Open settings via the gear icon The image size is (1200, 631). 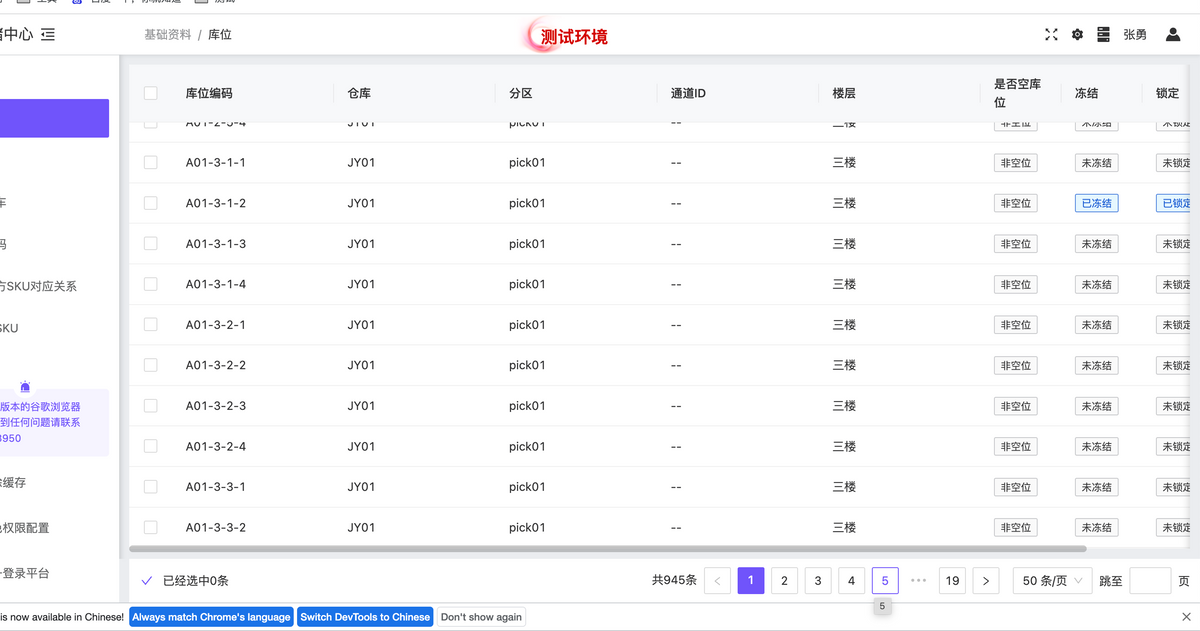(1077, 35)
